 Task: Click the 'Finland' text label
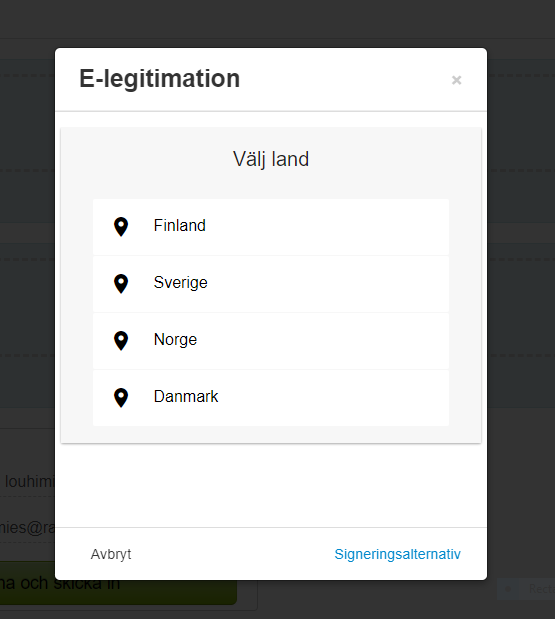coord(180,226)
